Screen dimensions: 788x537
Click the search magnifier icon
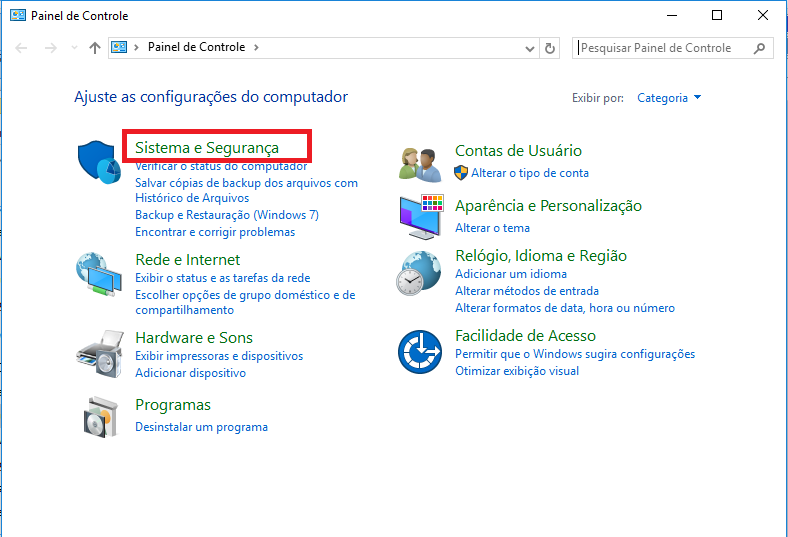[759, 48]
